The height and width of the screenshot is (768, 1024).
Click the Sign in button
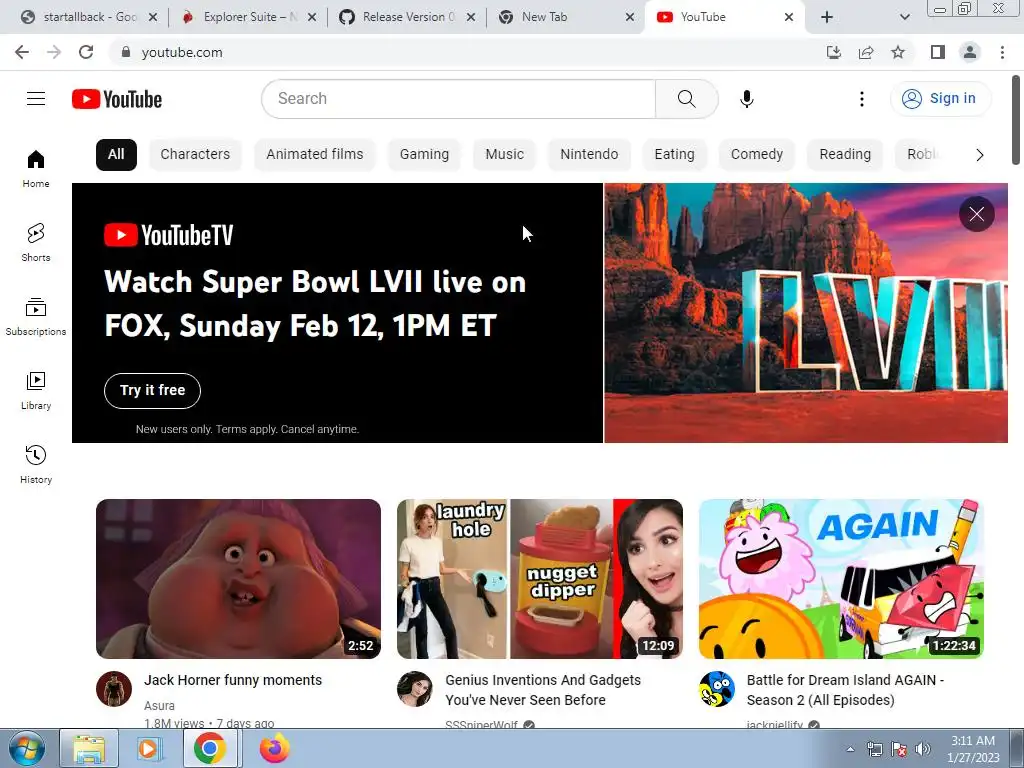click(940, 99)
